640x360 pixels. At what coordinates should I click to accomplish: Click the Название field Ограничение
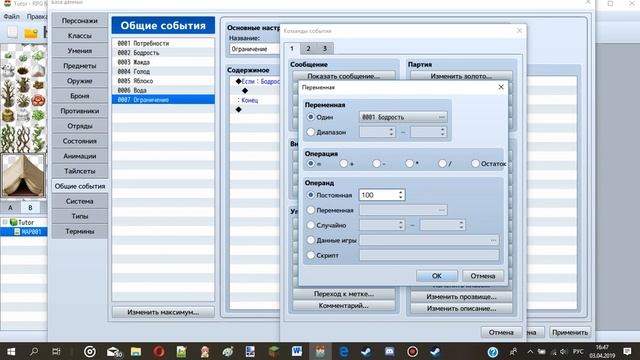(x=255, y=49)
